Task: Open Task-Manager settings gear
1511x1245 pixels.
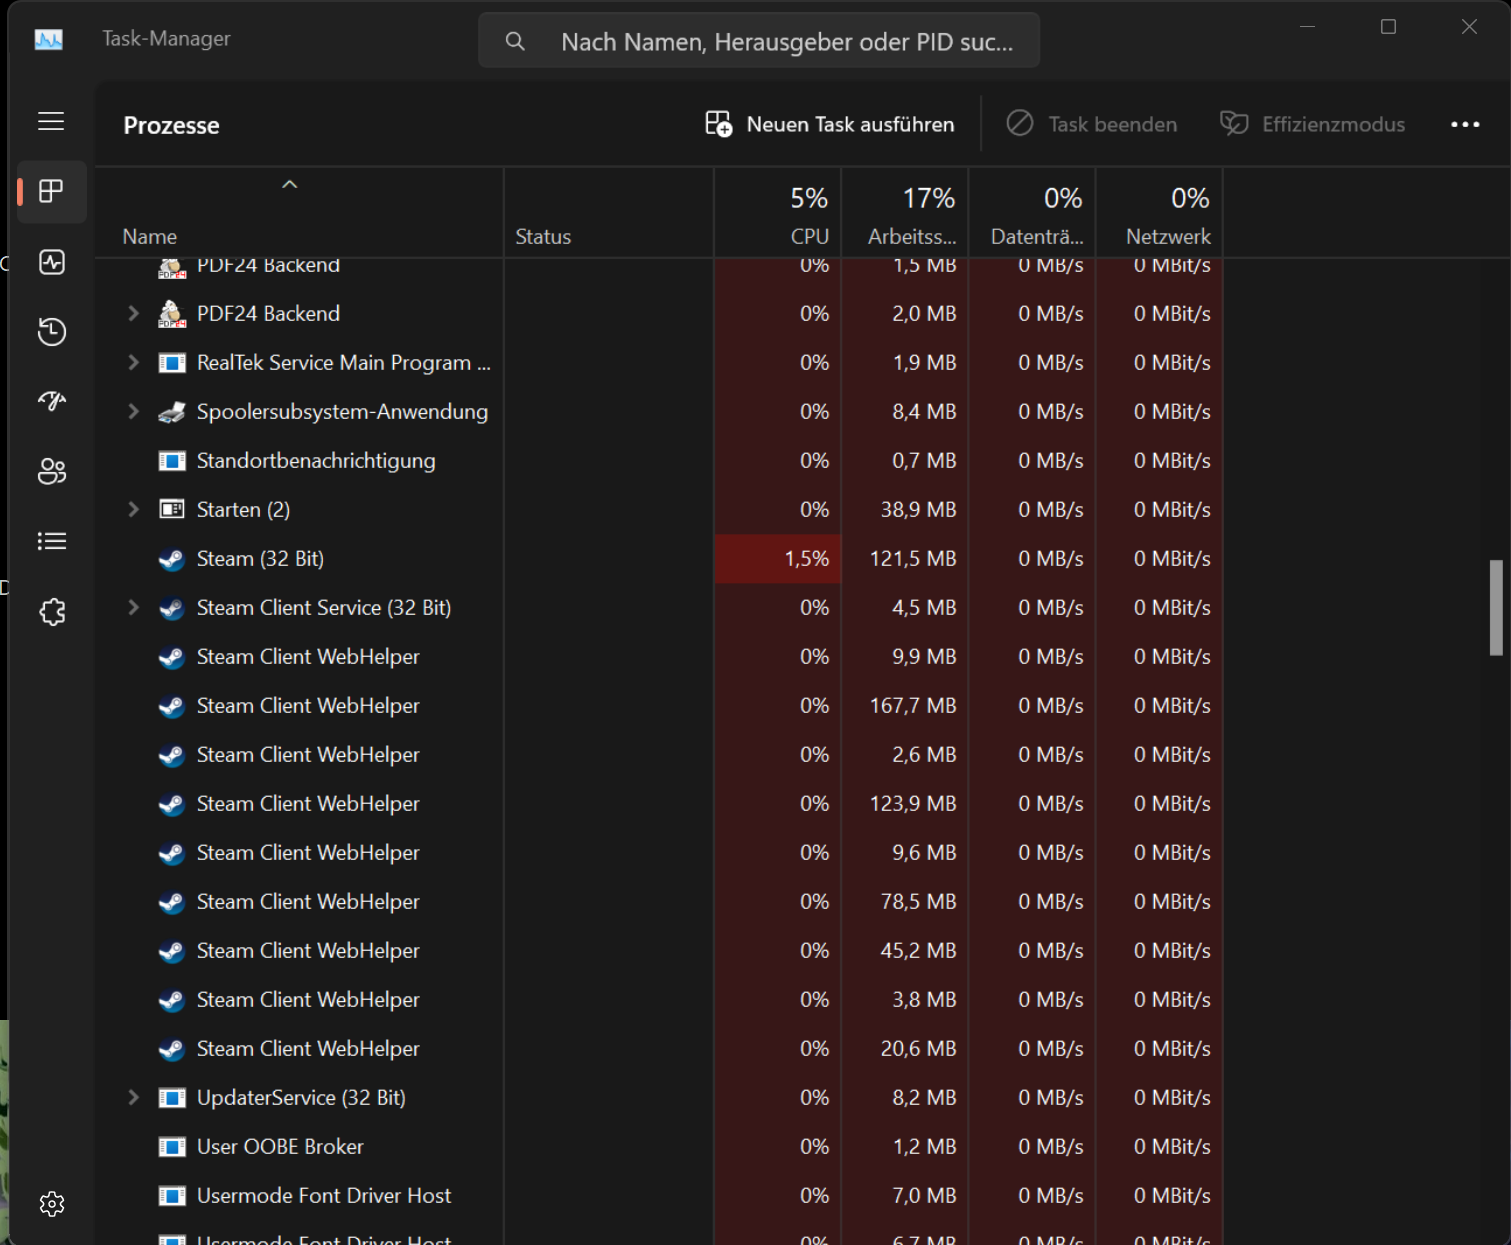Action: tap(52, 1204)
